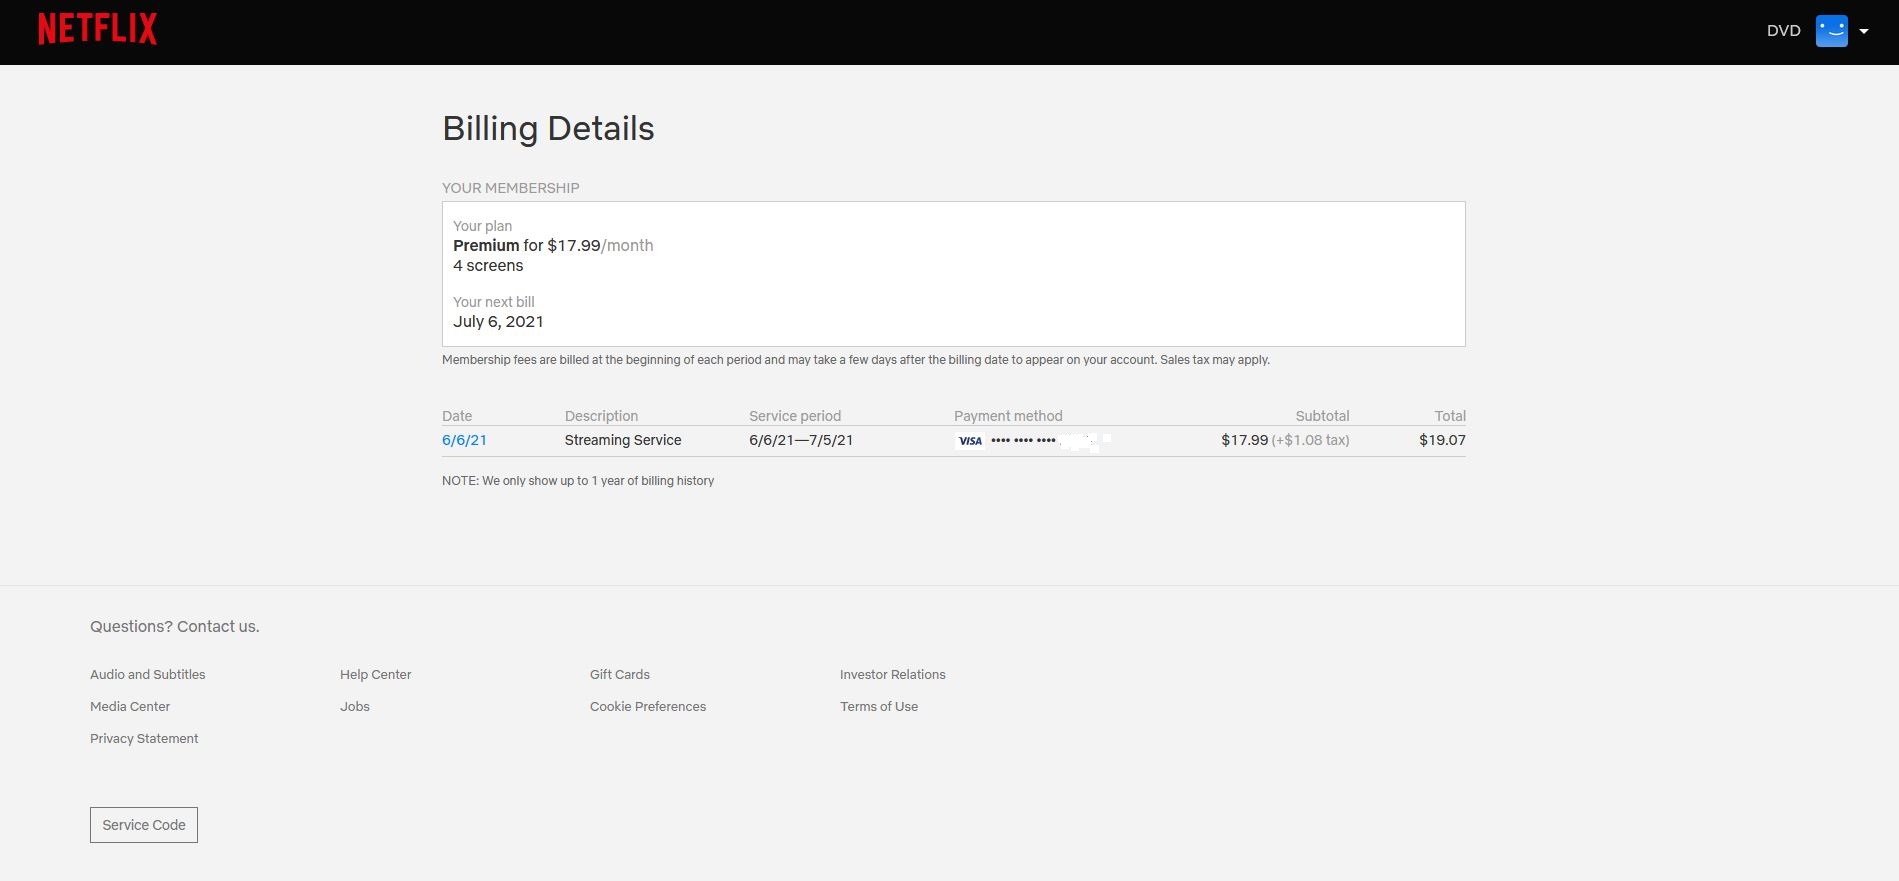Click the Service Code button
Viewport: 1899px width, 881px height.
tap(144, 825)
